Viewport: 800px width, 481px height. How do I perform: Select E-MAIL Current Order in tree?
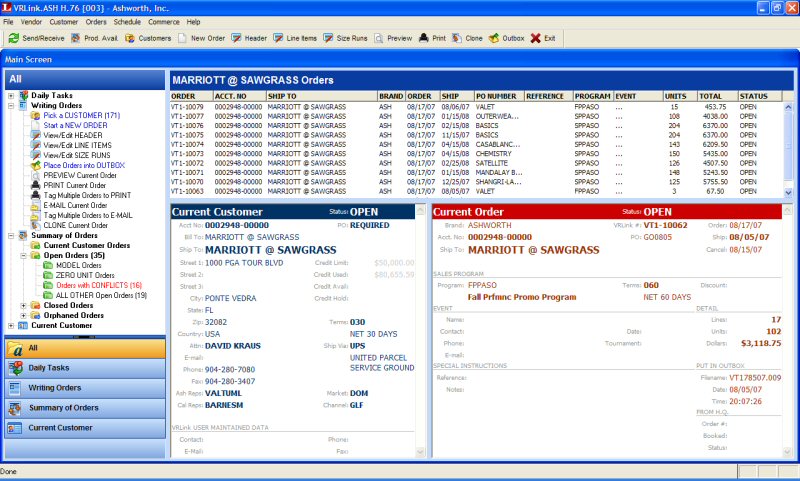(75, 205)
